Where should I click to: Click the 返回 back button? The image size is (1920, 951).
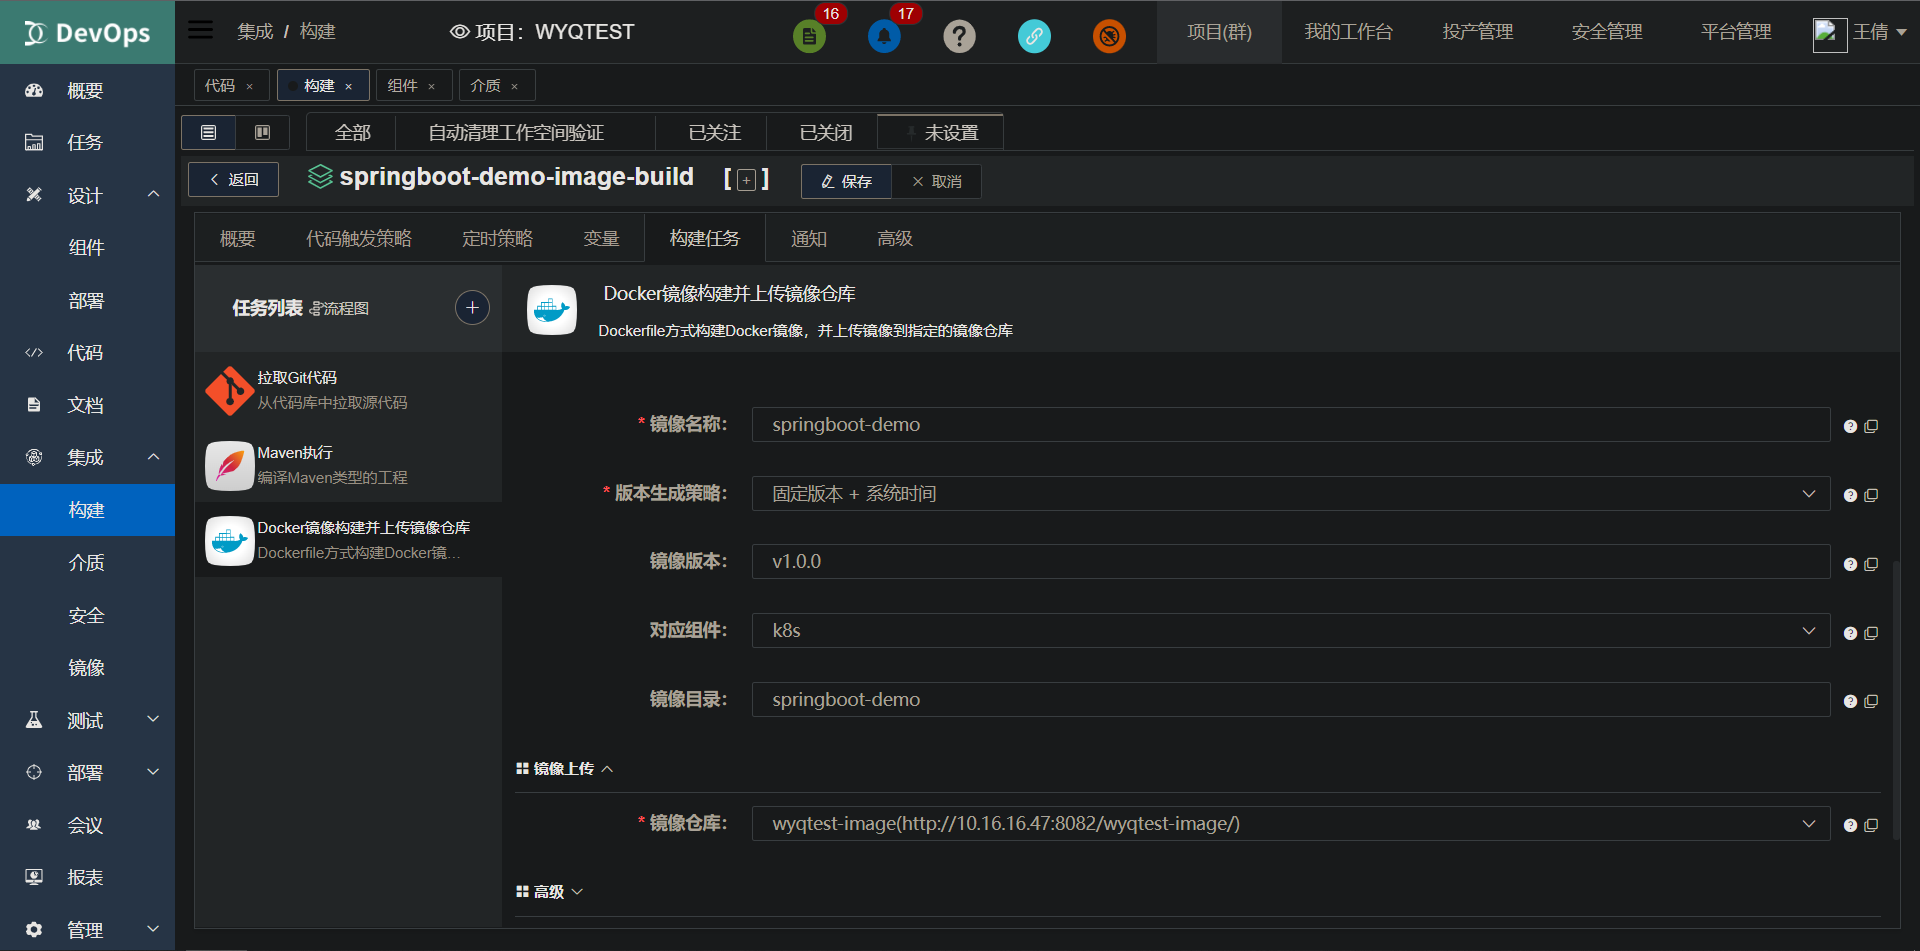coord(233,179)
